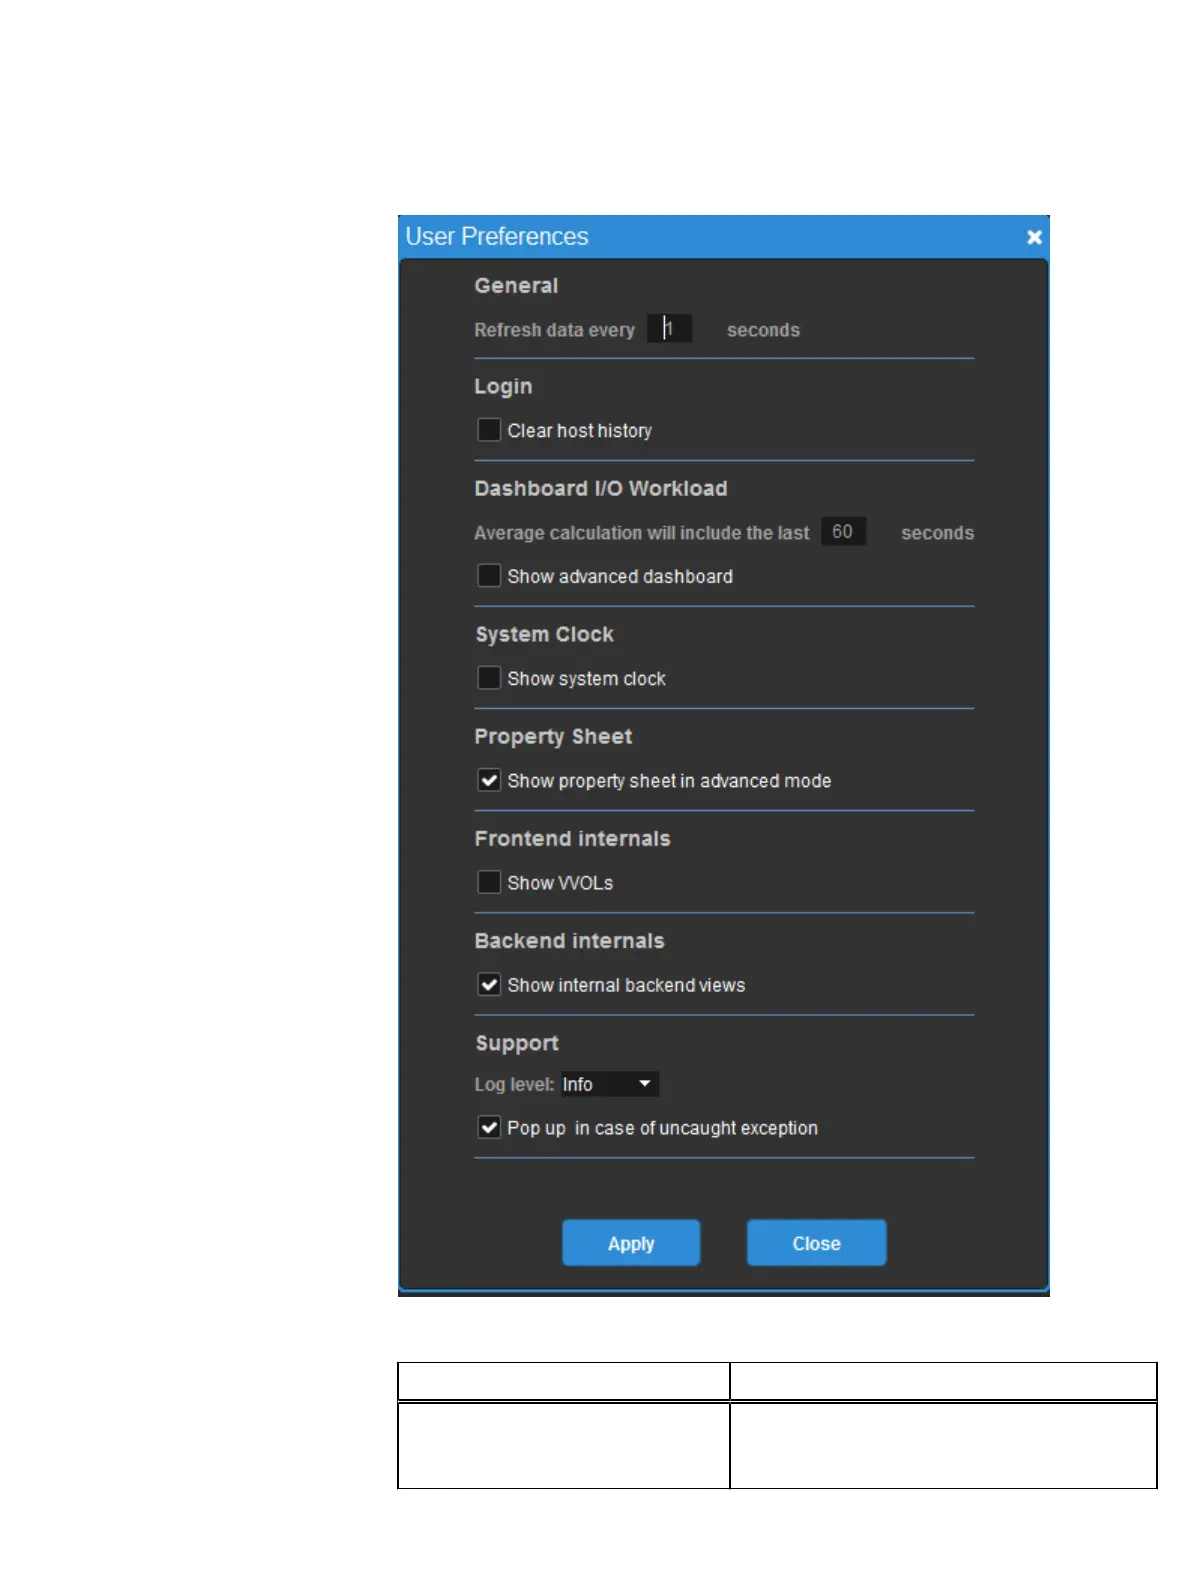
Task: Enable Show VVOLs checkbox
Action: point(489,882)
